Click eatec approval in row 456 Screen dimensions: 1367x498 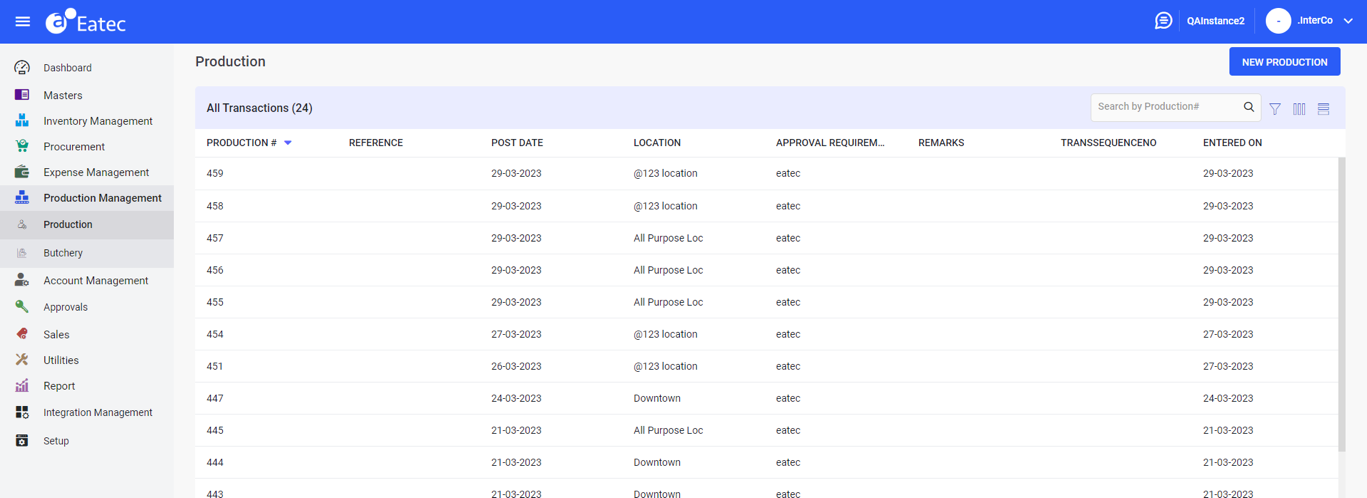point(788,270)
